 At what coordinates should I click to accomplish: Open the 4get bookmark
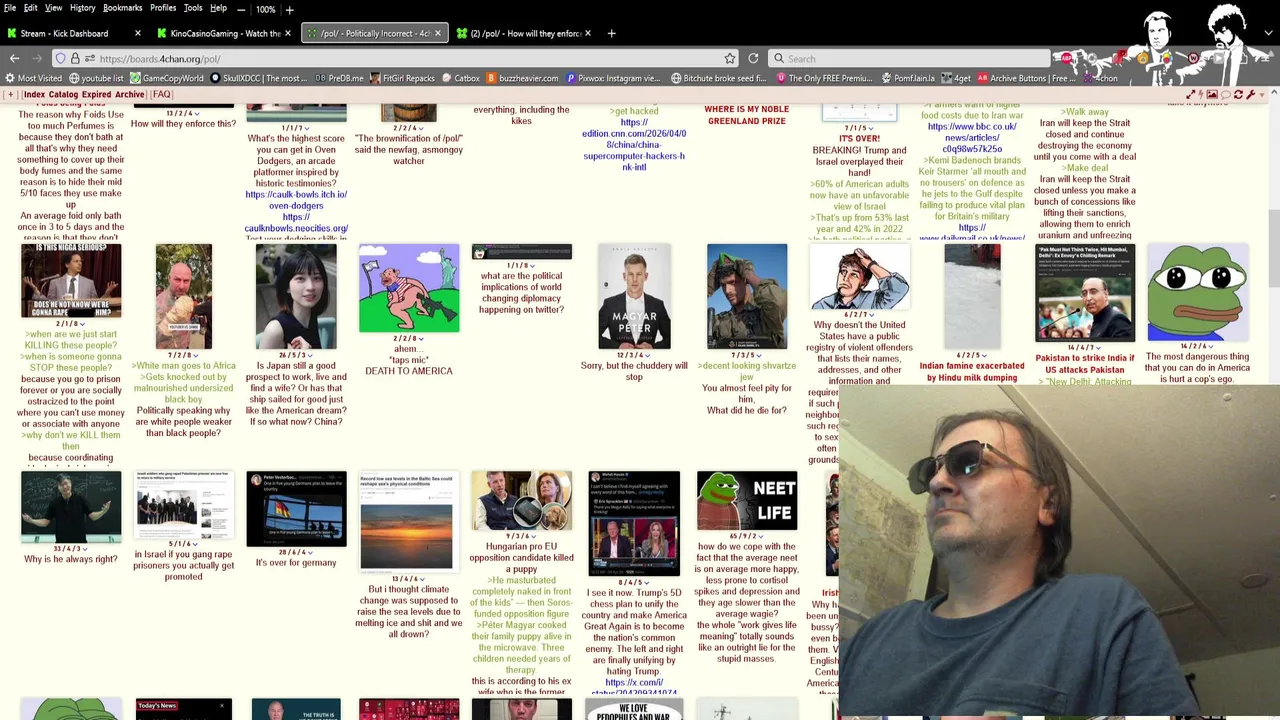click(x=955, y=78)
